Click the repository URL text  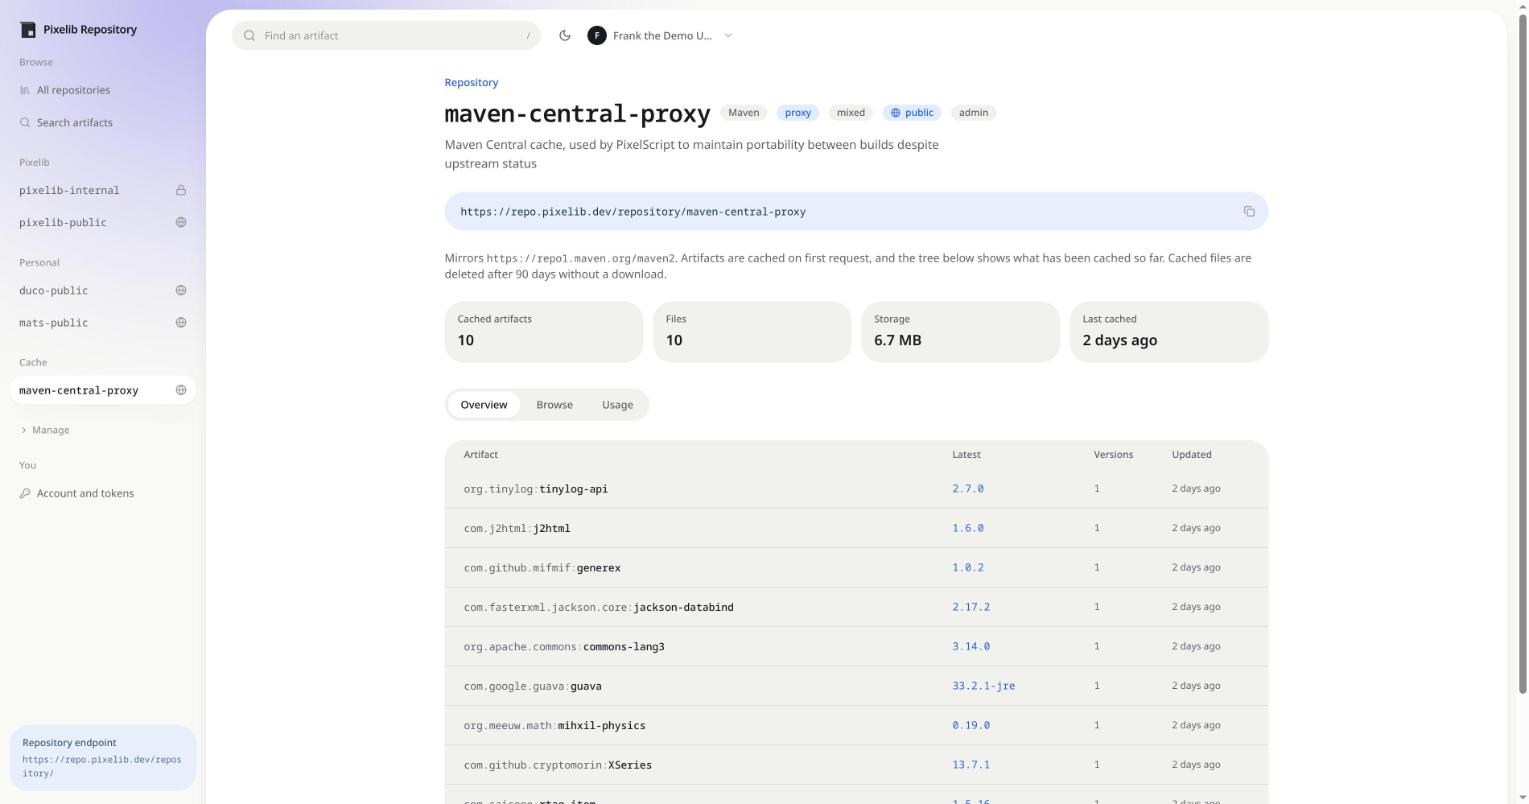click(633, 212)
